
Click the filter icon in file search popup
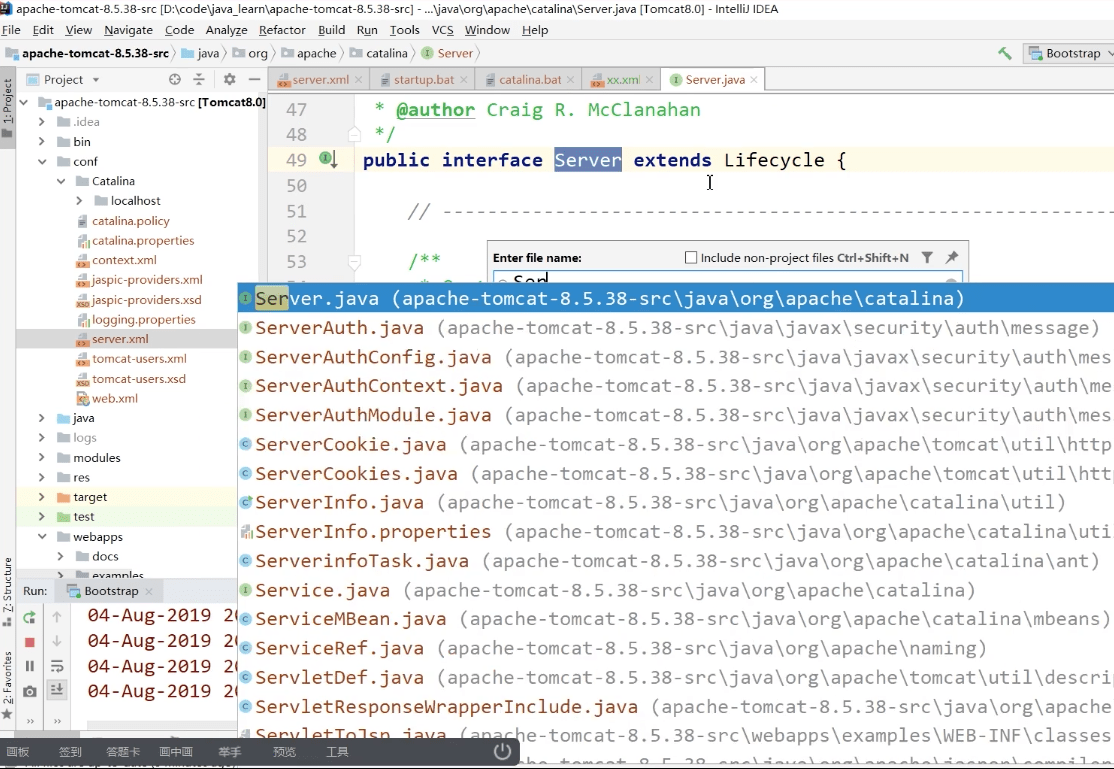pyautogui.click(x=927, y=257)
